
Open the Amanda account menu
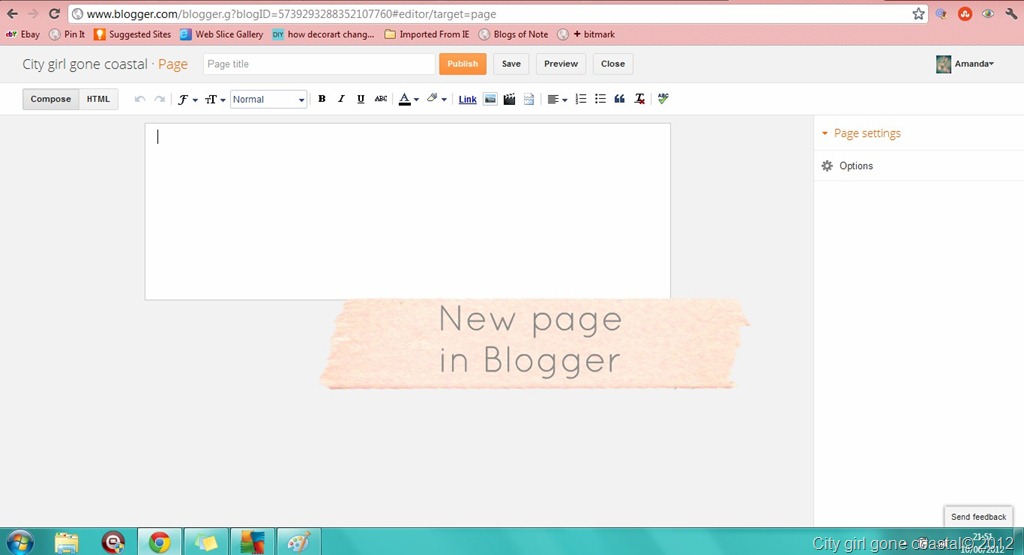tap(965, 64)
